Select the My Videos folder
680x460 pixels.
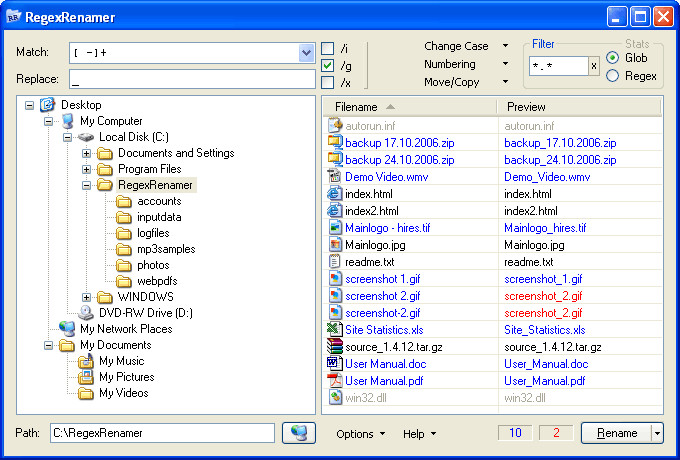click(x=124, y=393)
